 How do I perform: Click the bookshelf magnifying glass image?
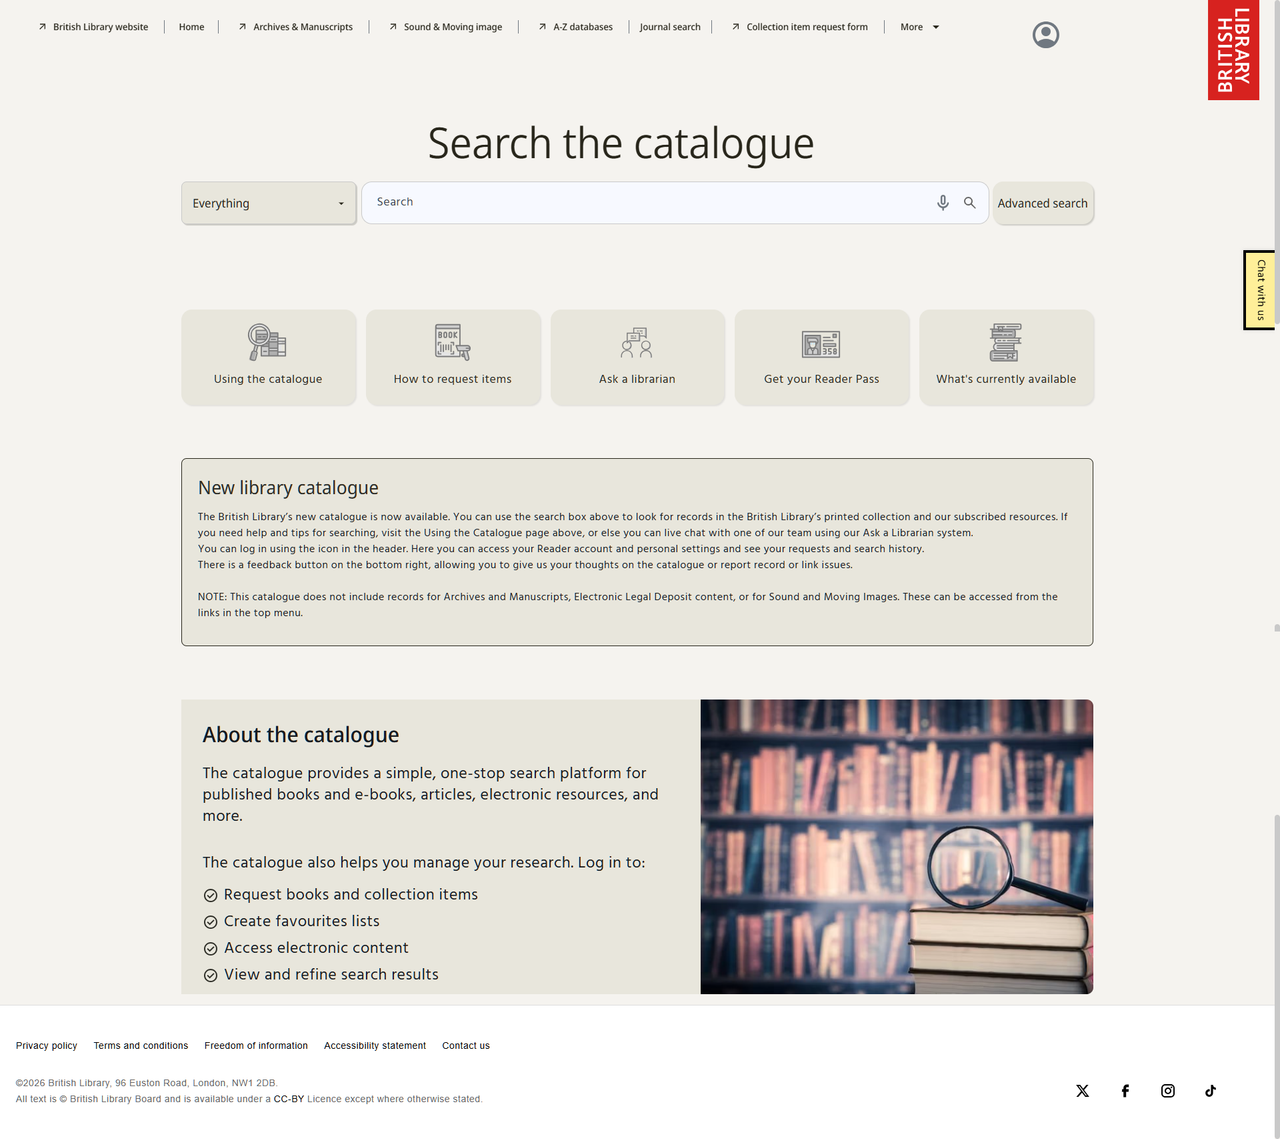click(x=897, y=847)
